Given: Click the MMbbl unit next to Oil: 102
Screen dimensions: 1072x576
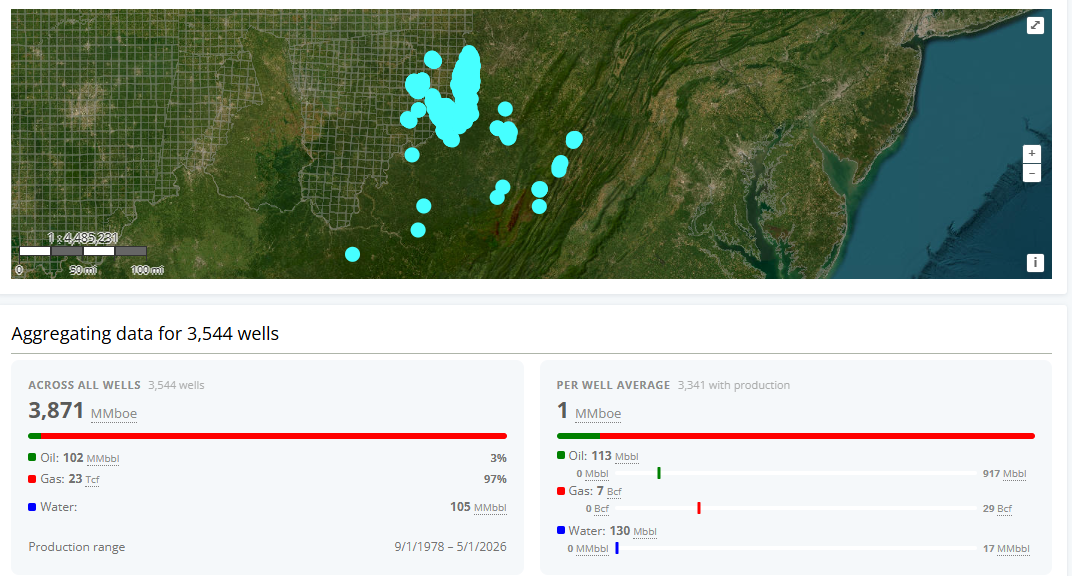Looking at the screenshot, I should click(x=103, y=458).
